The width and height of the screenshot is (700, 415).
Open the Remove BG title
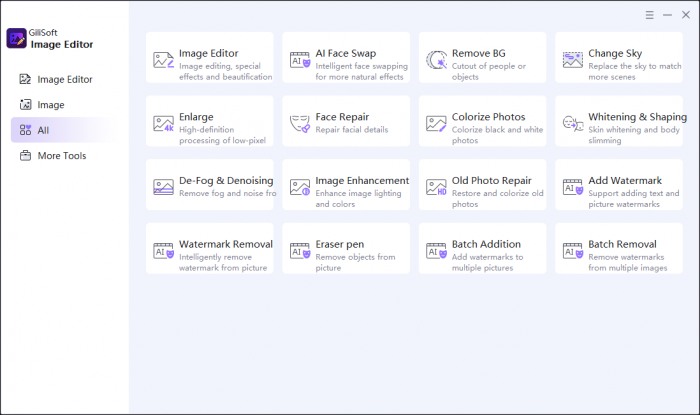coord(479,54)
